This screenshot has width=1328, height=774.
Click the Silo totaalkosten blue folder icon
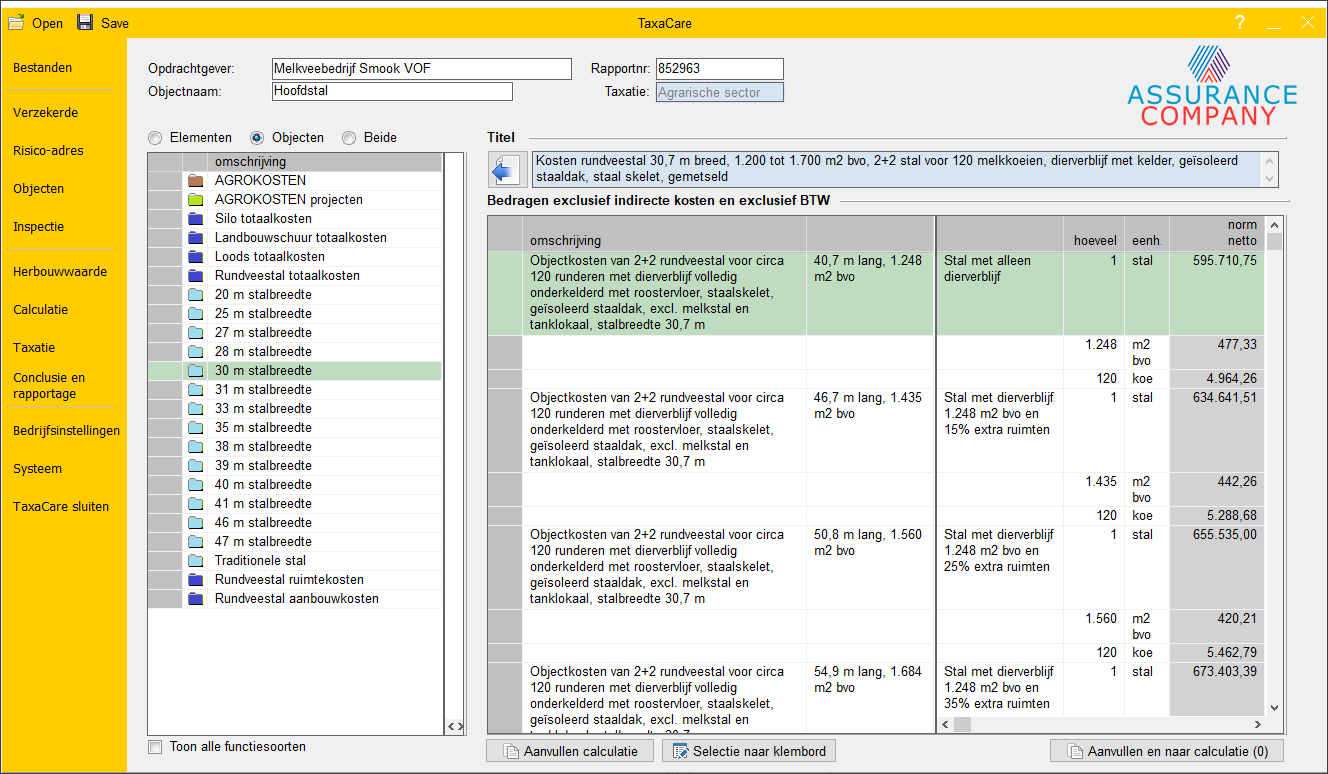pos(195,219)
